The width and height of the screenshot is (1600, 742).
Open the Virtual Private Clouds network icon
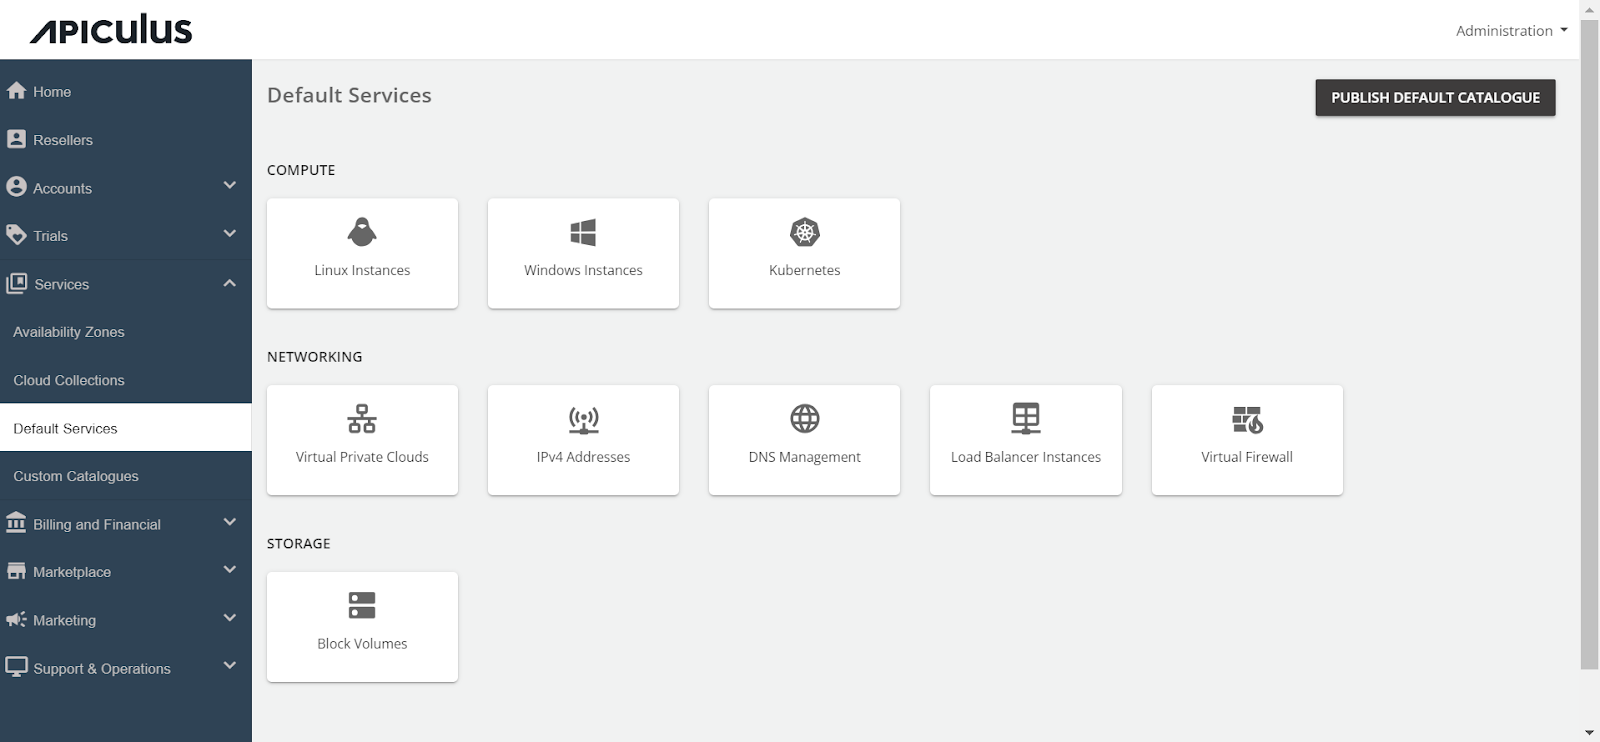coord(362,419)
